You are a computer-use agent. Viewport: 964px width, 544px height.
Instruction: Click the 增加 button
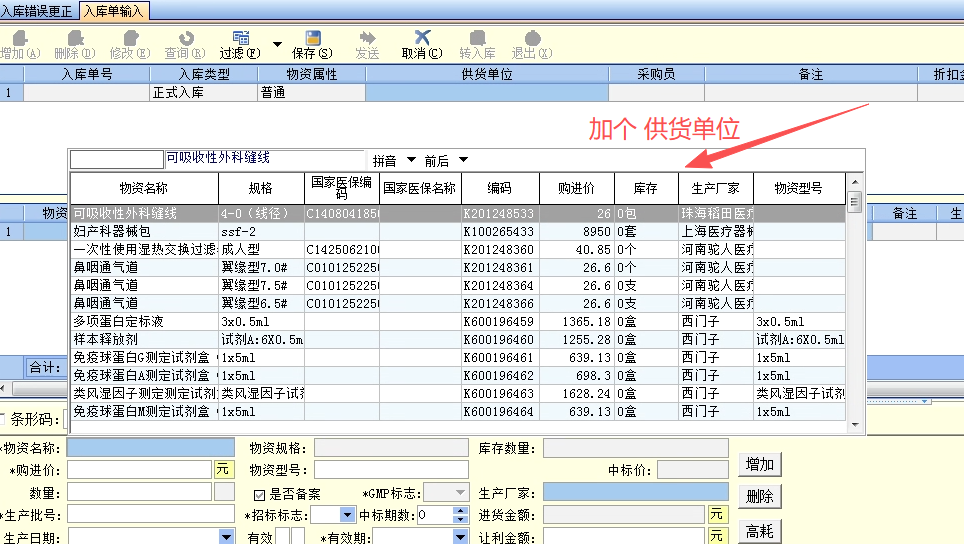pos(759,465)
